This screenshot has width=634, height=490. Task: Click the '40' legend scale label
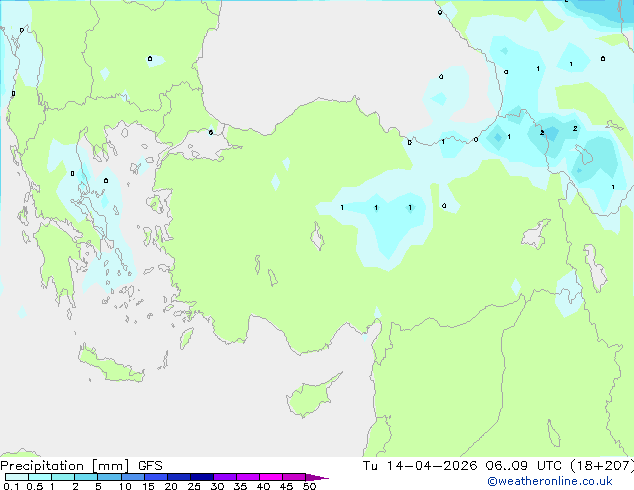point(263,486)
